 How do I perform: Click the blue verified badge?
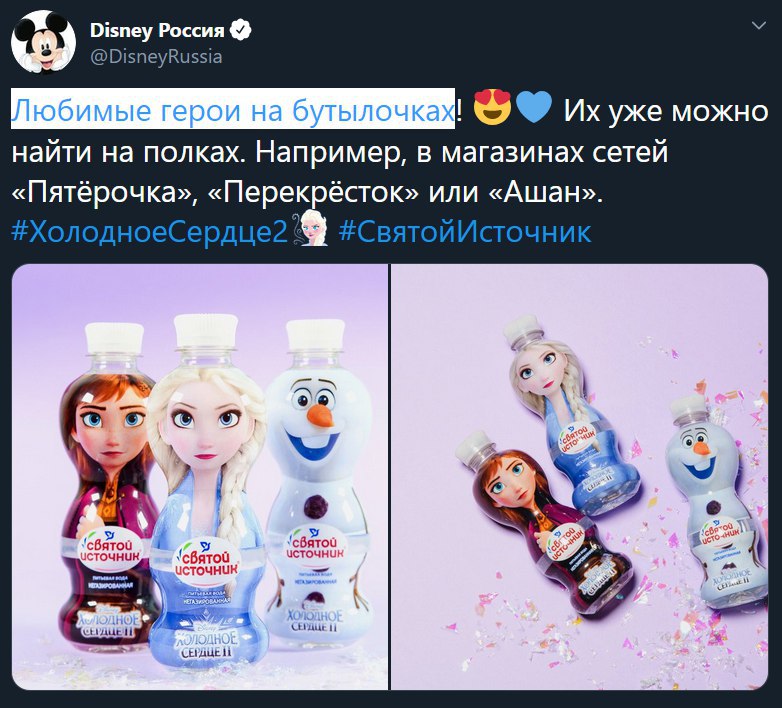[x=240, y=30]
